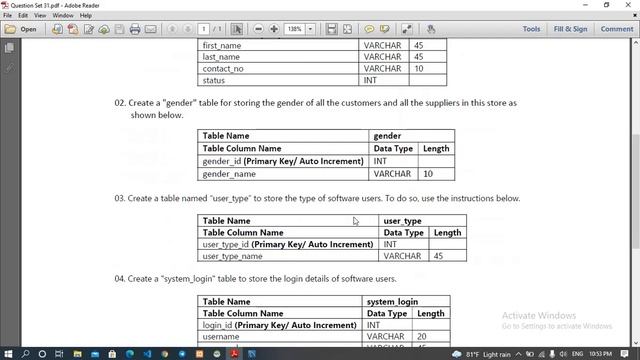
Task: Click the 'gender_name' table cell
Action: pyautogui.click(x=283, y=174)
